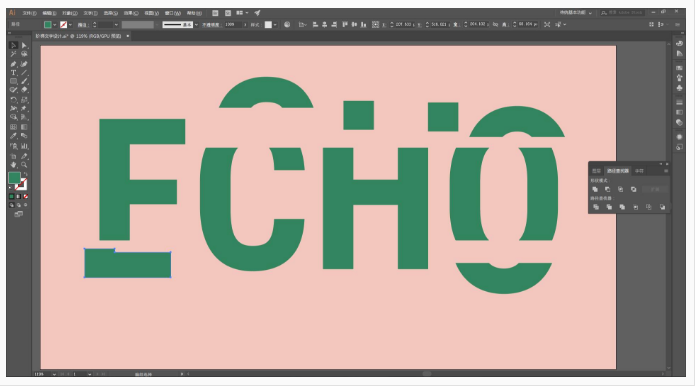Choose the Eraser tool
This screenshot has width=698, height=389.
(24, 90)
